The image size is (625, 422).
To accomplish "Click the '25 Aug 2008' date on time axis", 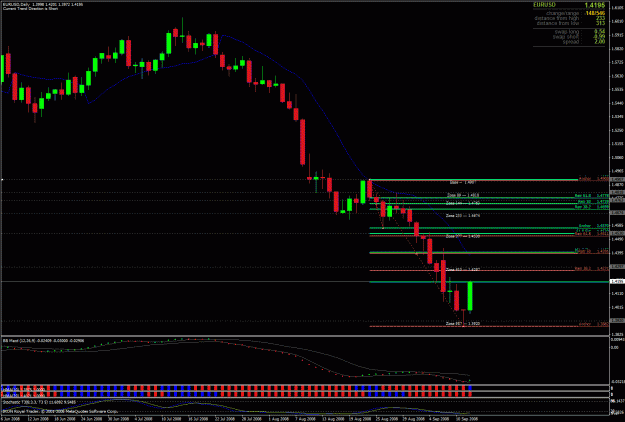I will (388, 419).
